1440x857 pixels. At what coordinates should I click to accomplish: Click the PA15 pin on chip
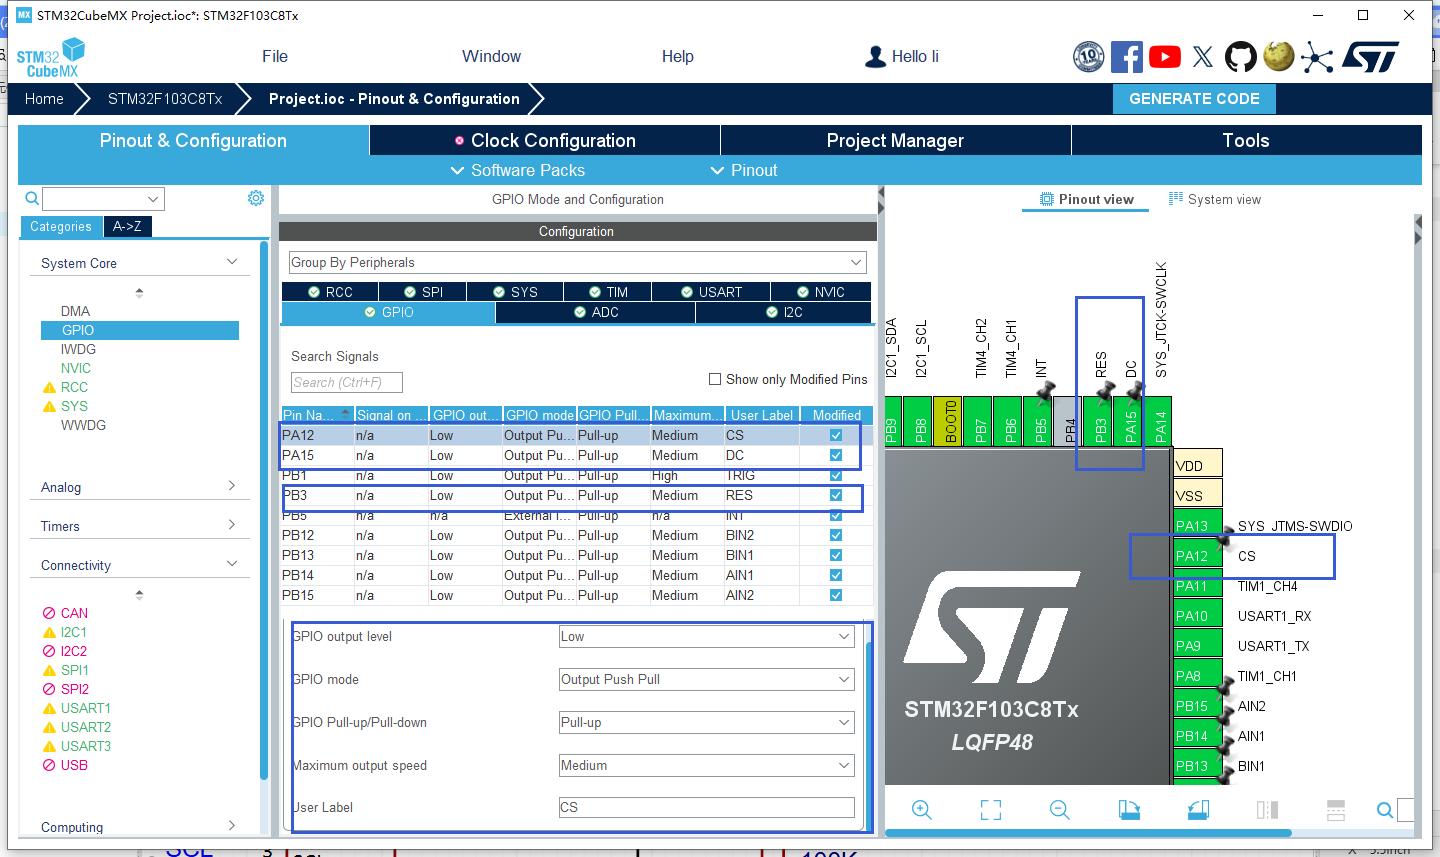pos(1130,421)
